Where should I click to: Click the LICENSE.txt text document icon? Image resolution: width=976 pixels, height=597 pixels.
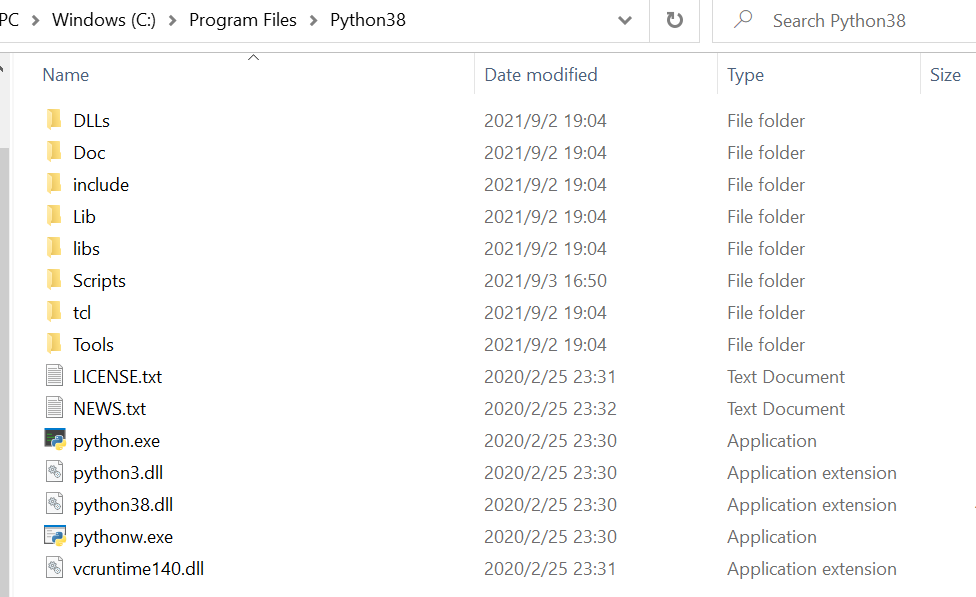click(56, 376)
